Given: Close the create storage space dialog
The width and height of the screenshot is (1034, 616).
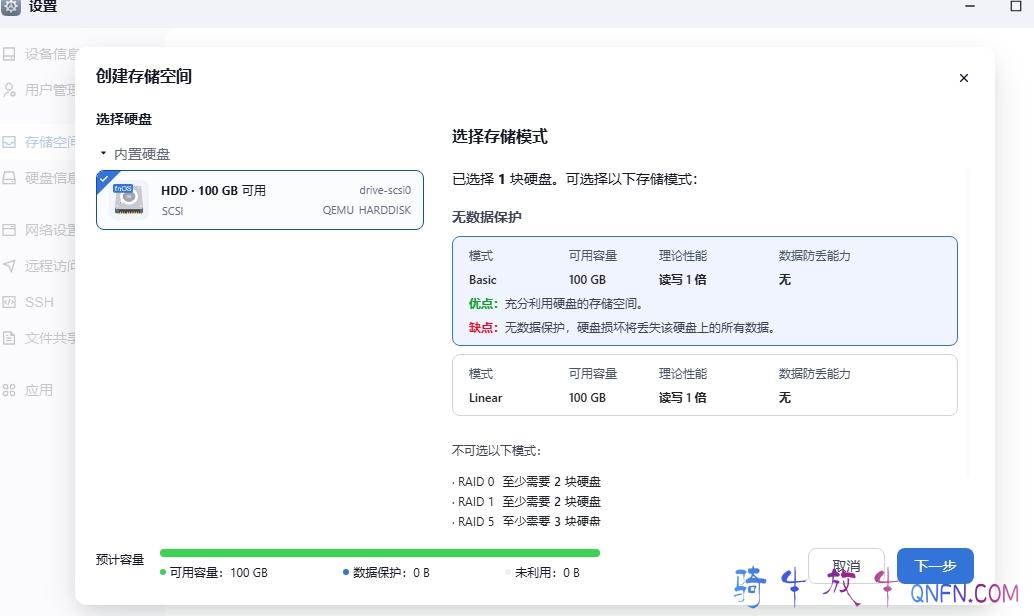Looking at the screenshot, I should [x=964, y=78].
